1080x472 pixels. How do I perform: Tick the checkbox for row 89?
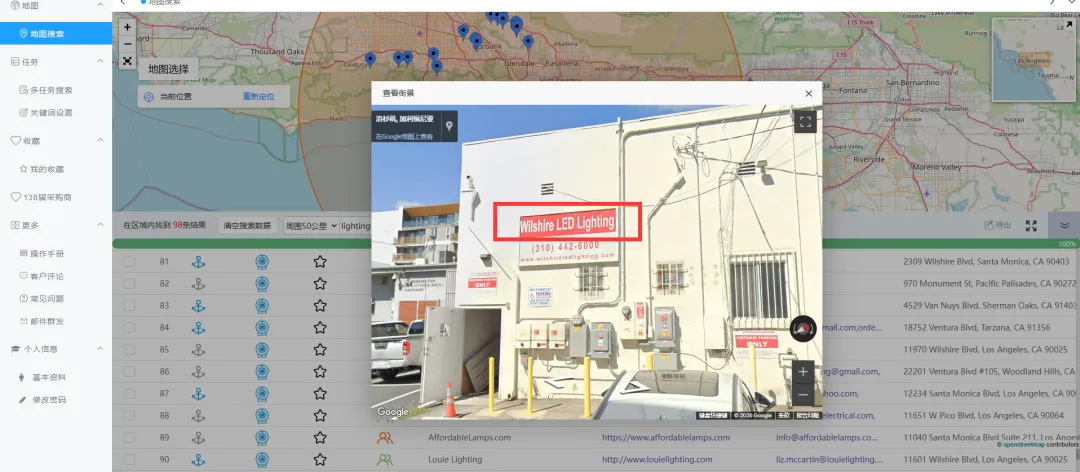(x=129, y=438)
